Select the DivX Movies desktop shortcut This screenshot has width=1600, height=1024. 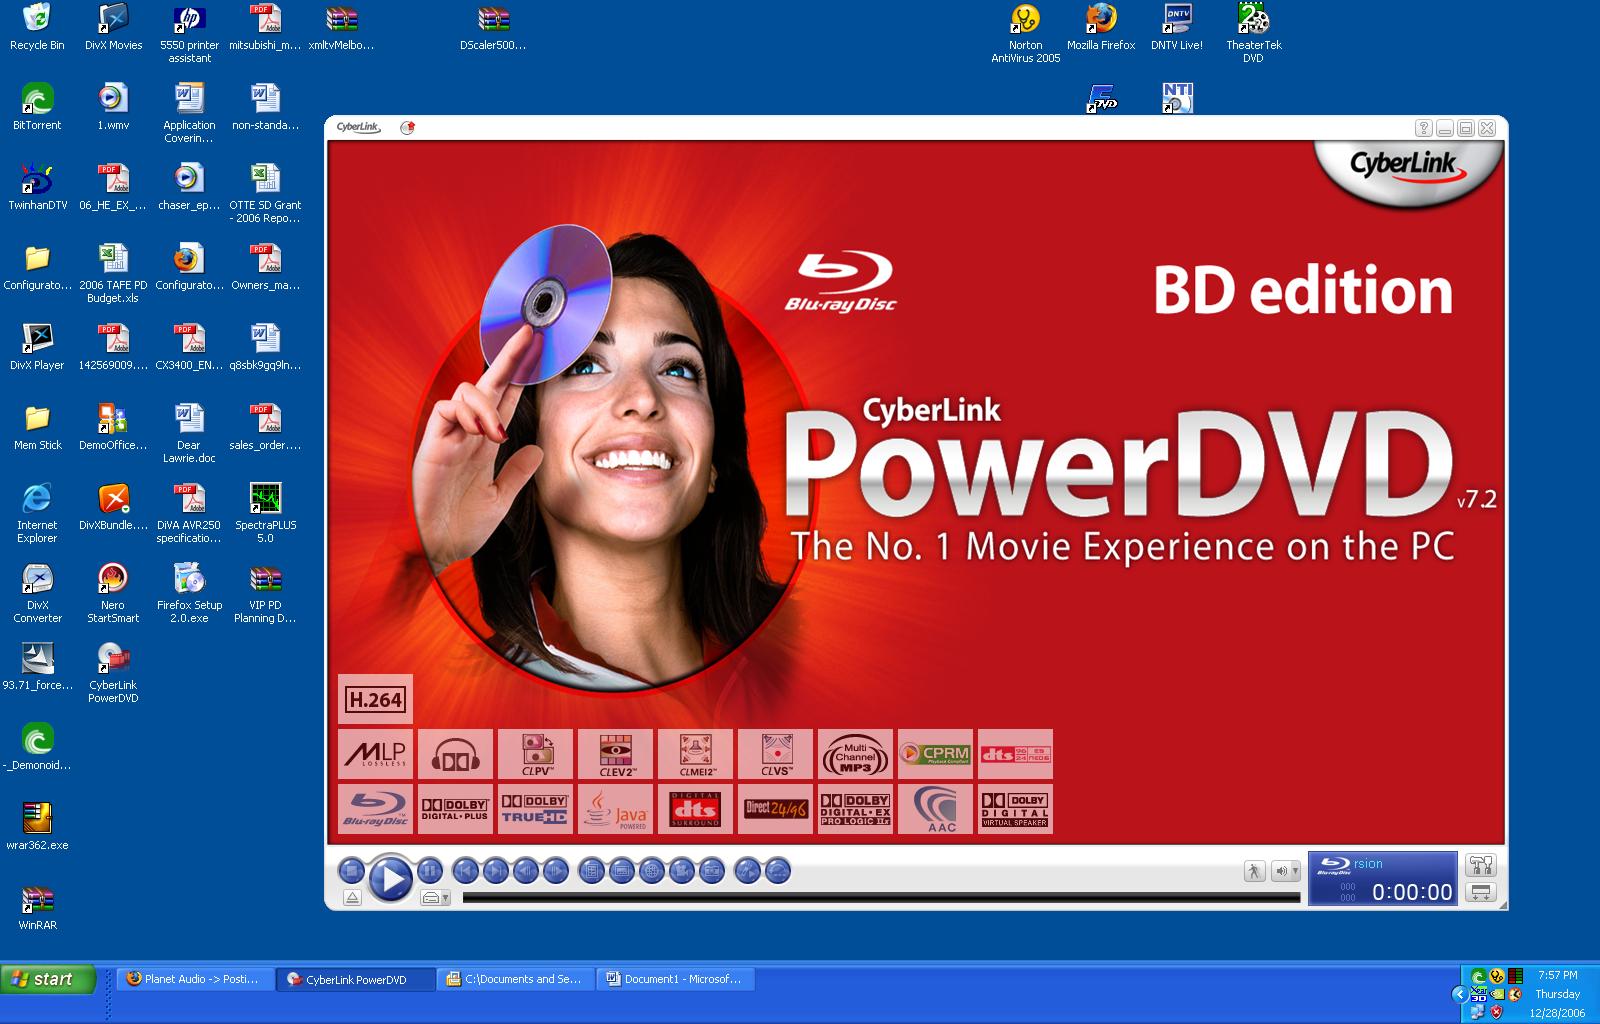click(113, 27)
